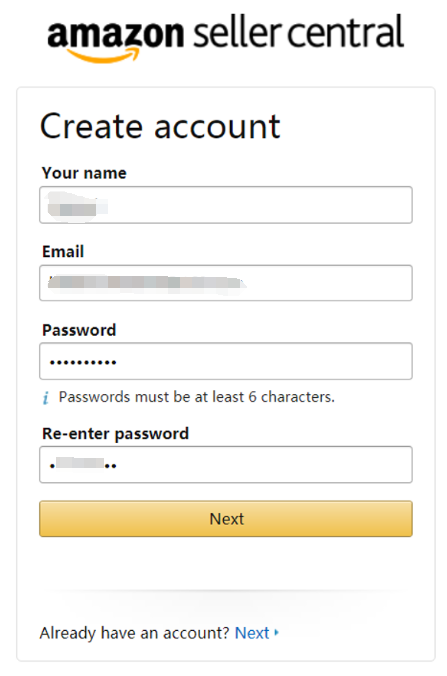Click the 'Re-enter password' label

pos(116,433)
